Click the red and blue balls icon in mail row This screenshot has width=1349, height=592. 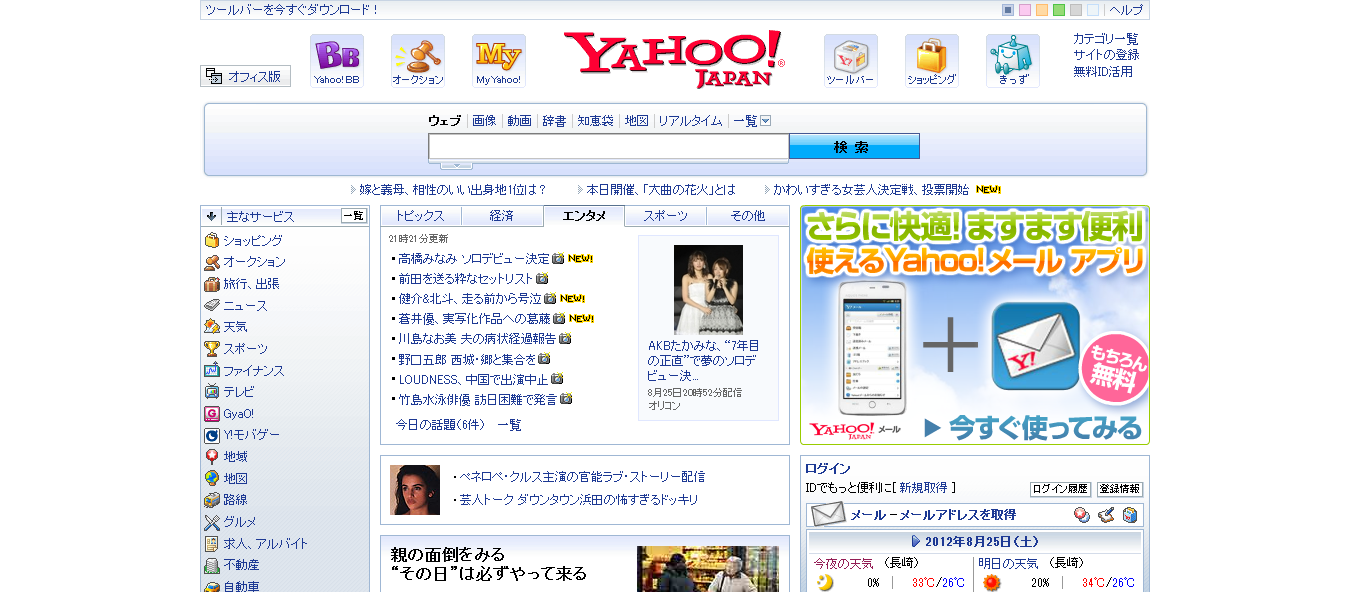(1081, 515)
